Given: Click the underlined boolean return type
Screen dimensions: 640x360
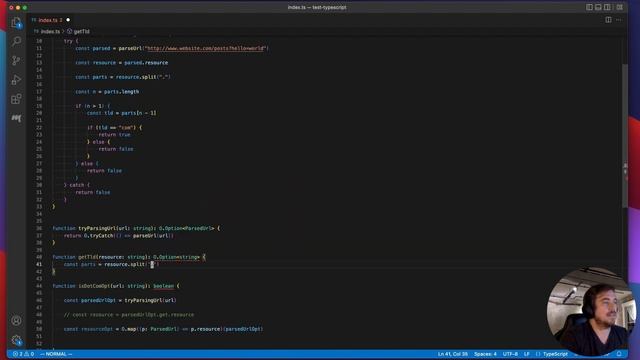Looking at the screenshot, I should (x=163, y=286).
